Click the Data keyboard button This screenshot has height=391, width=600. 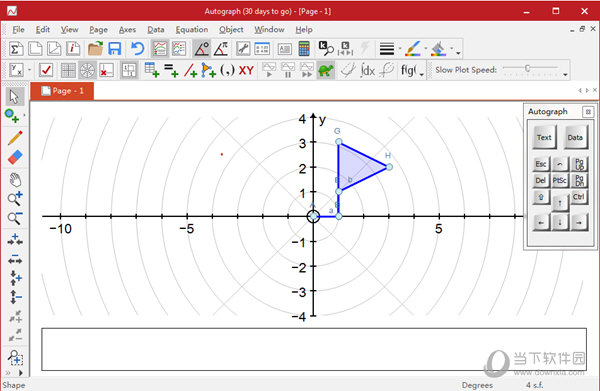575,137
